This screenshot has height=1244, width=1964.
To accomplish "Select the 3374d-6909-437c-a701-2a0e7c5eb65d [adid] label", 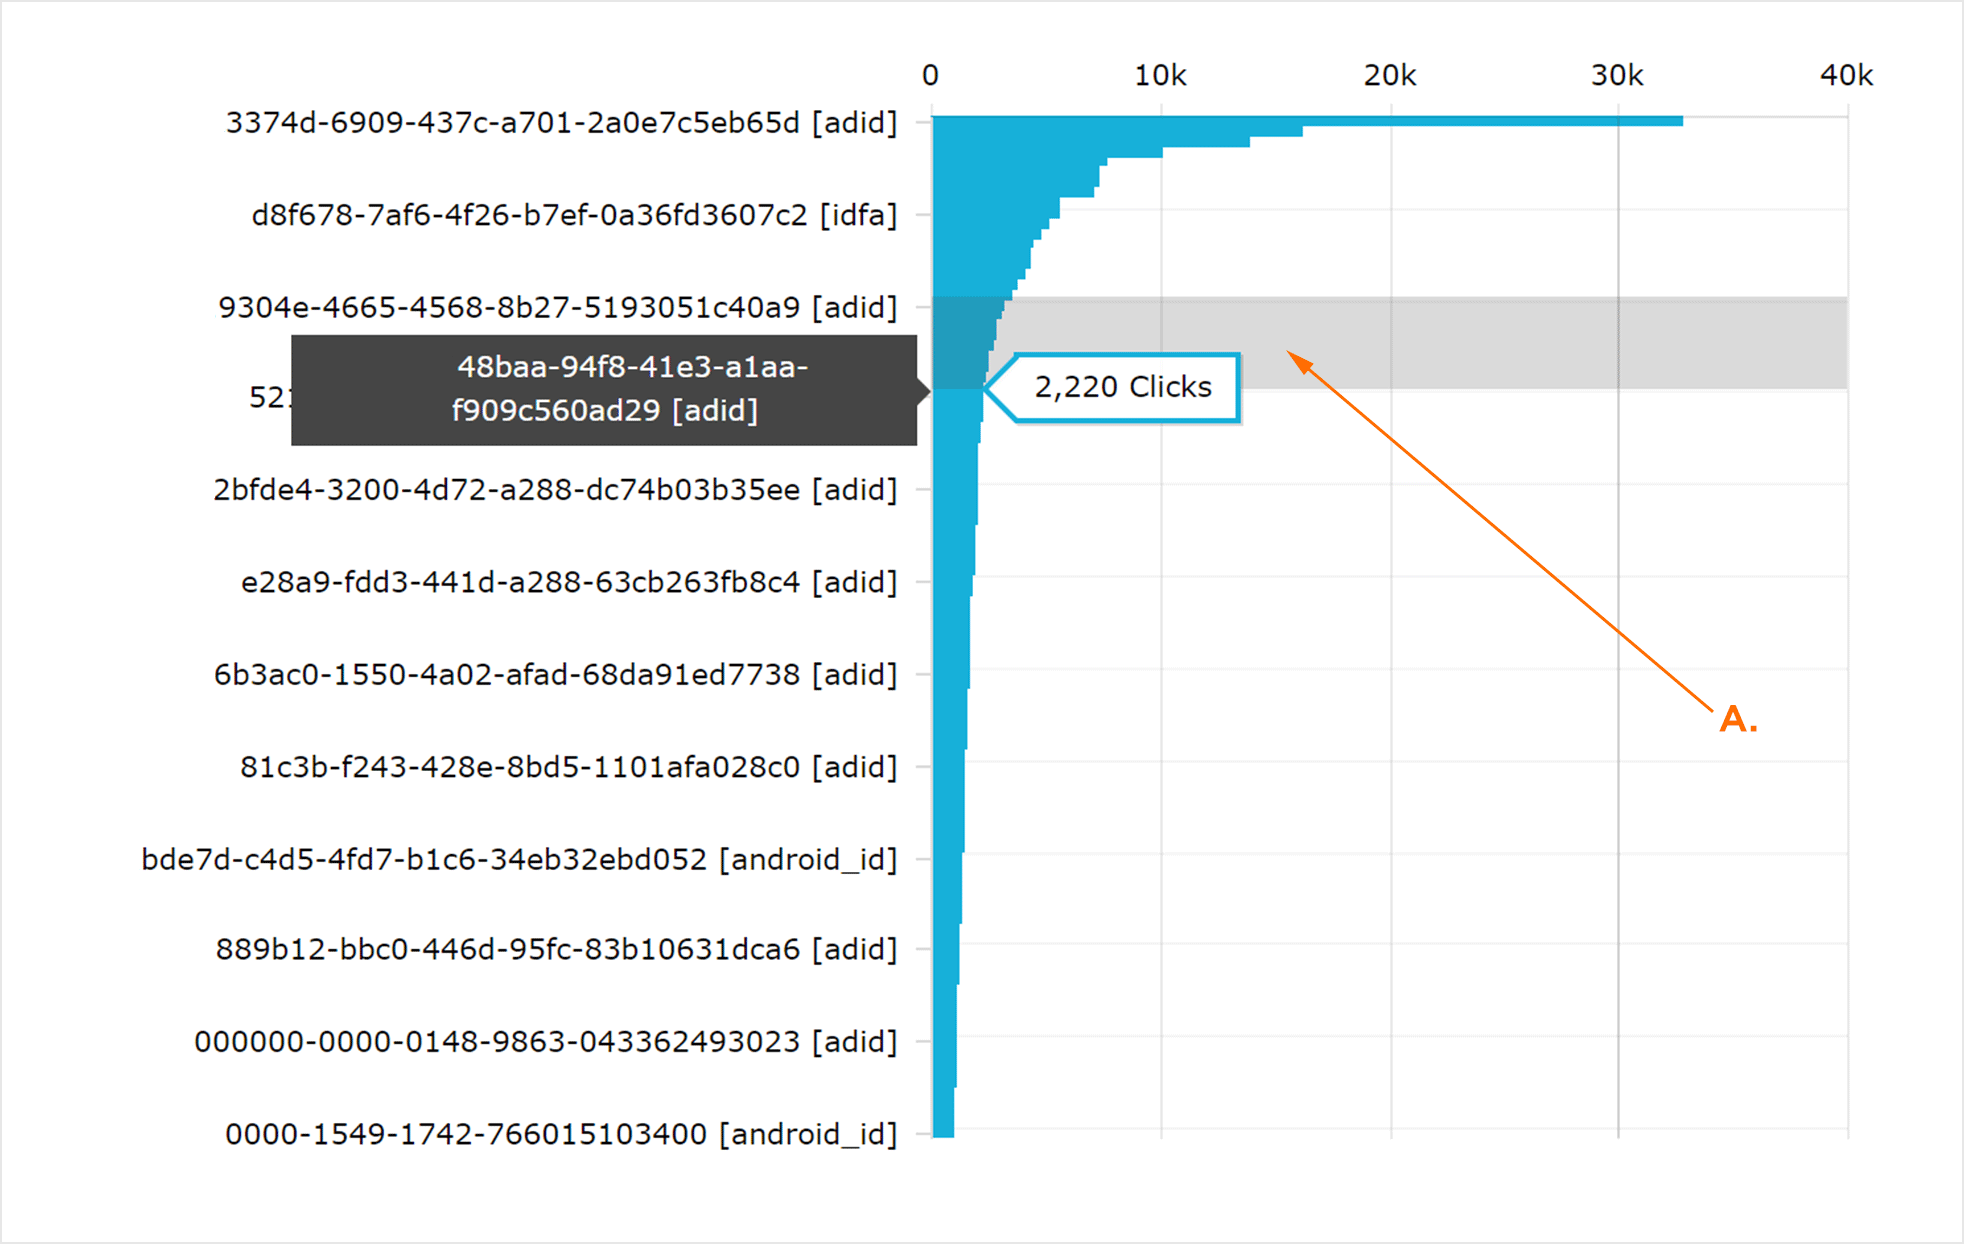I will 561,122.
